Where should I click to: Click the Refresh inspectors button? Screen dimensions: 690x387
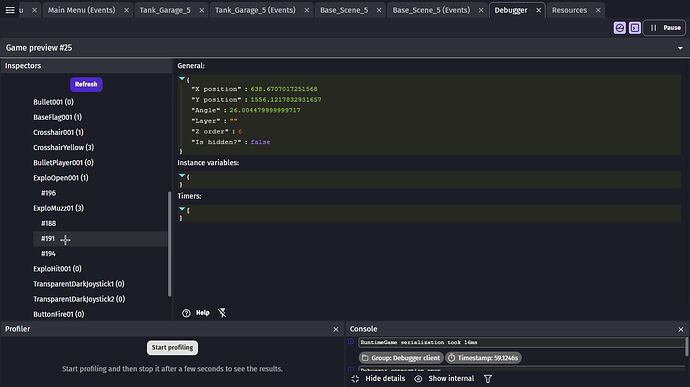(86, 84)
